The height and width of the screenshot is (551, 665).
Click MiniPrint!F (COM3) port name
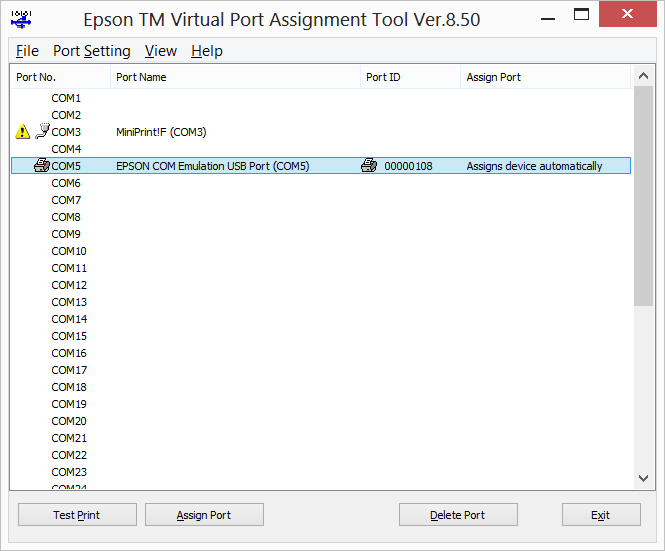point(161,132)
